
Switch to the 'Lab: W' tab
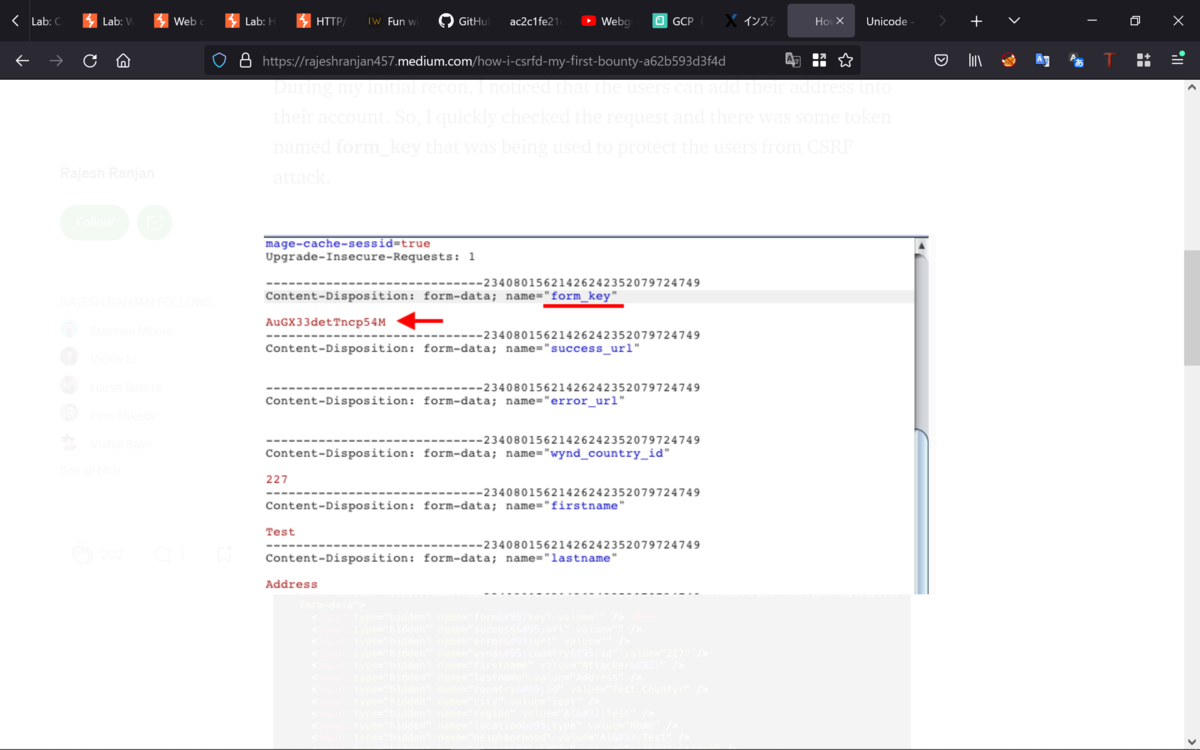108,21
